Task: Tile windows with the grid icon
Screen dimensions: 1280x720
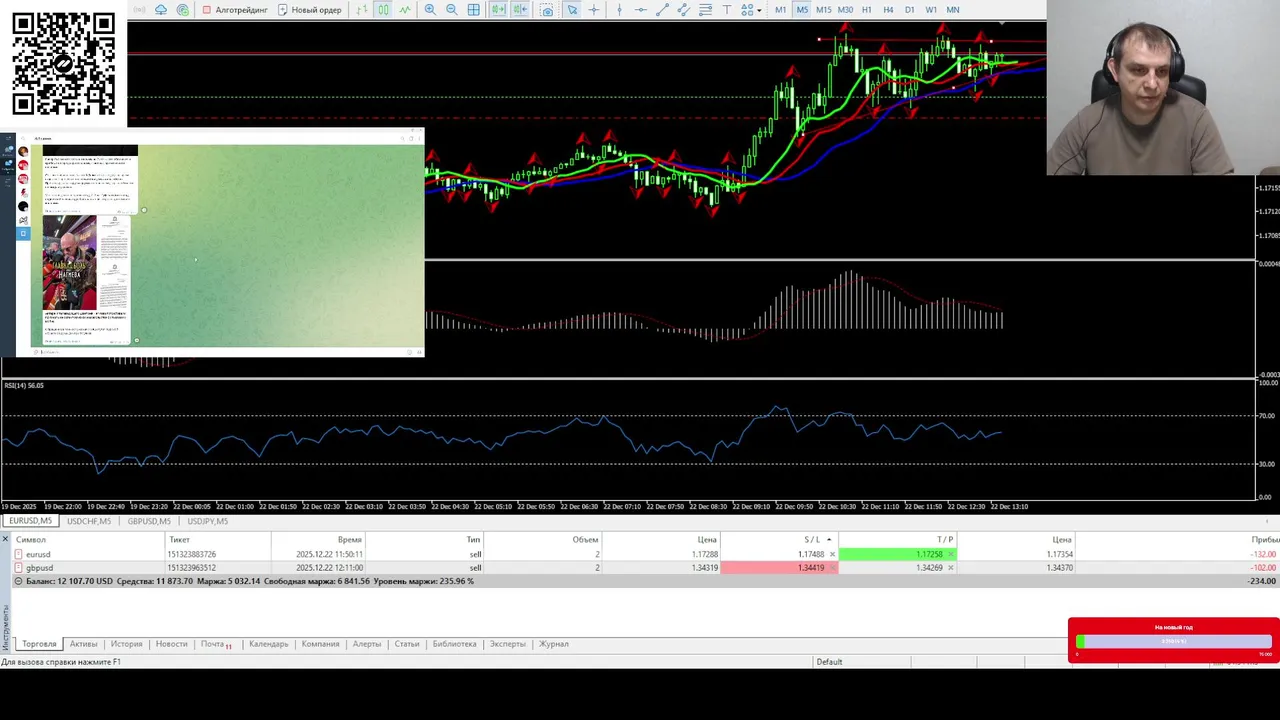Action: (473, 9)
